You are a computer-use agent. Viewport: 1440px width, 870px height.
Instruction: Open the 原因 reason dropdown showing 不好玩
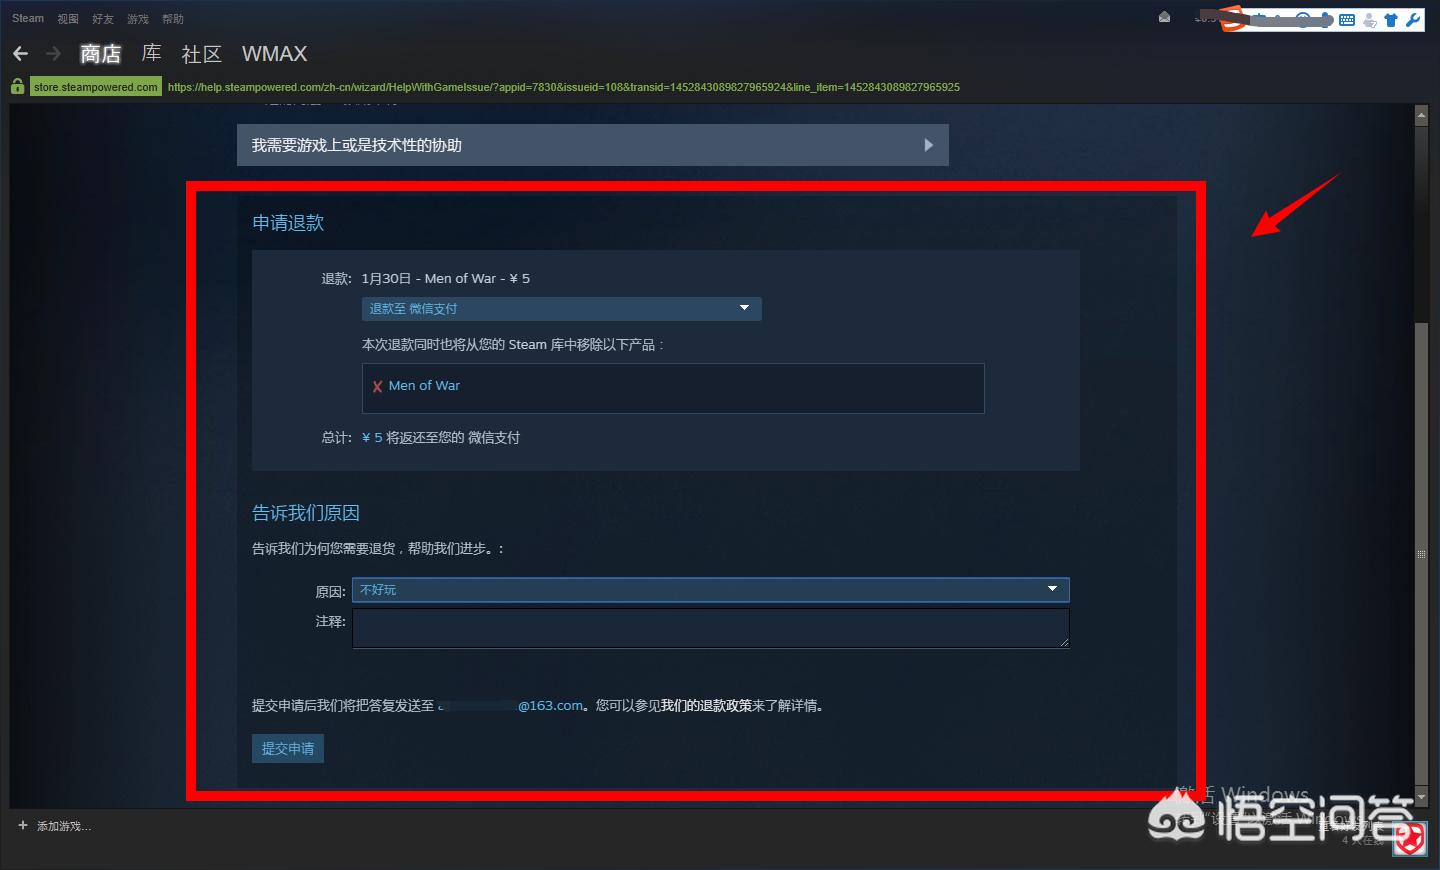(710, 589)
